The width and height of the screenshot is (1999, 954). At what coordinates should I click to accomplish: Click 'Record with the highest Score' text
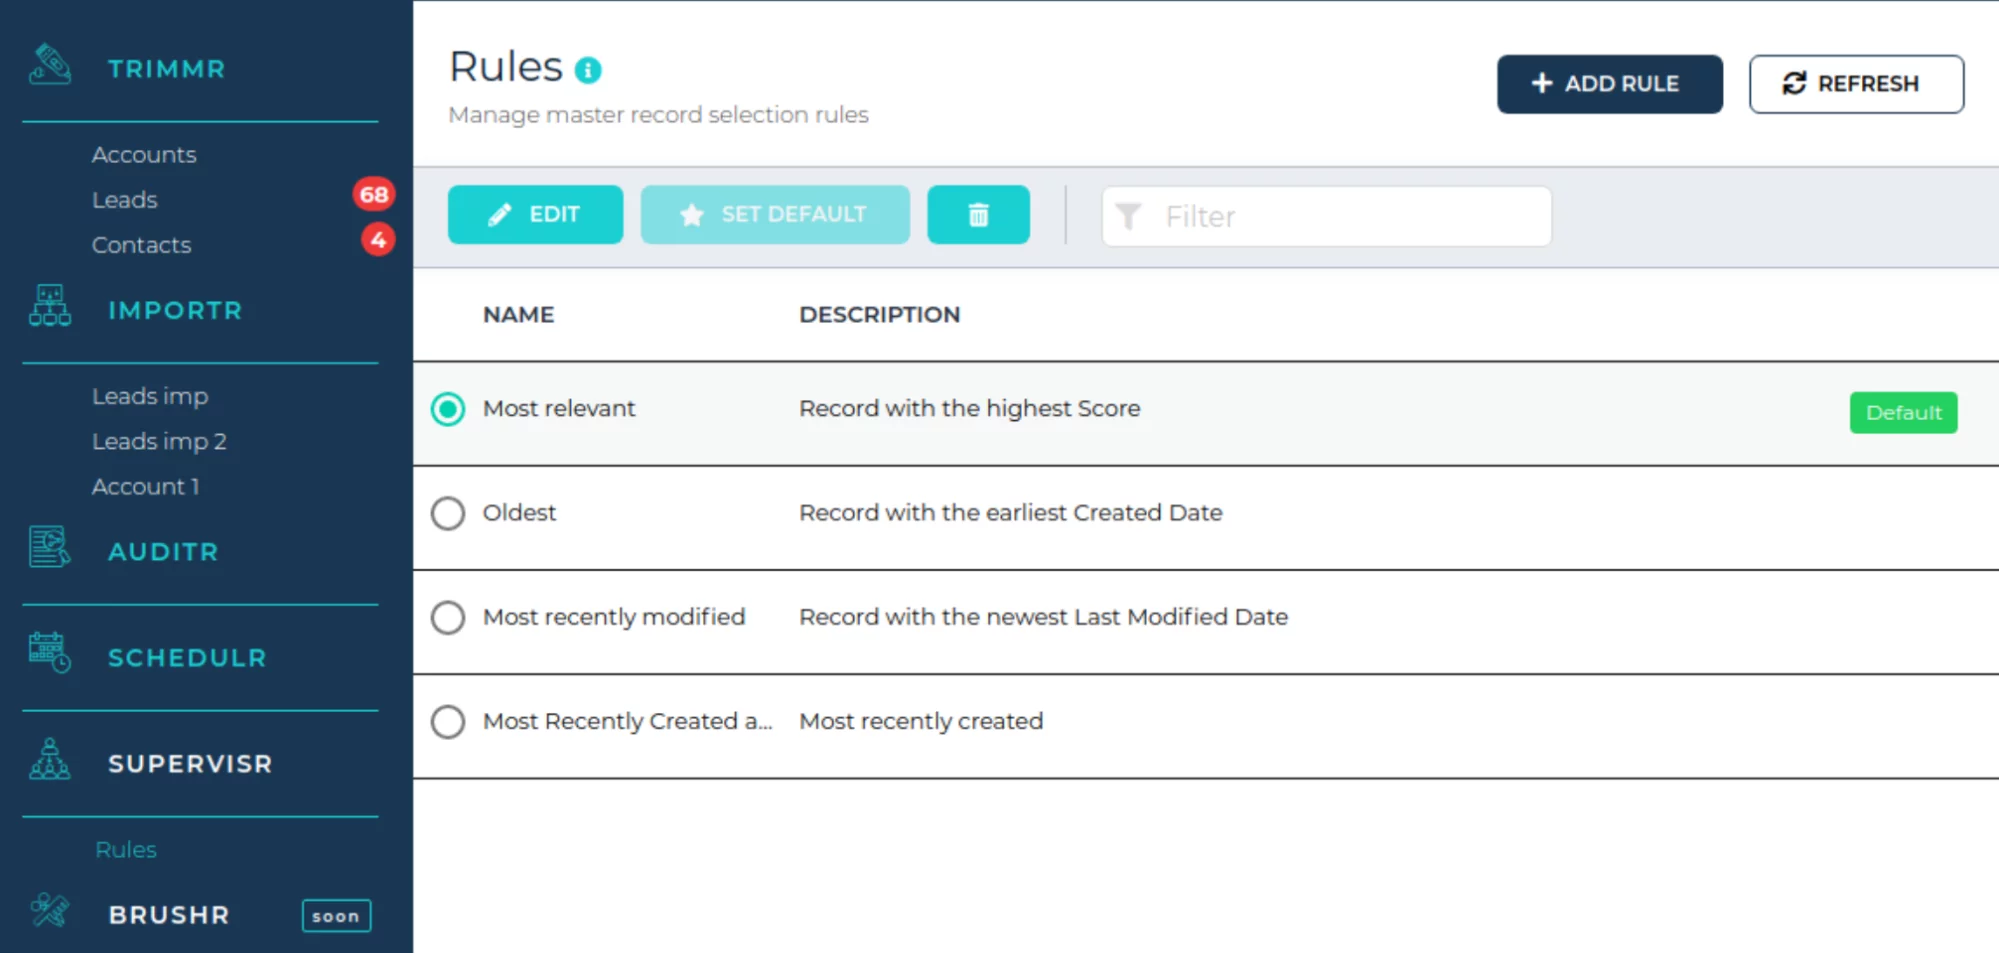(x=969, y=408)
